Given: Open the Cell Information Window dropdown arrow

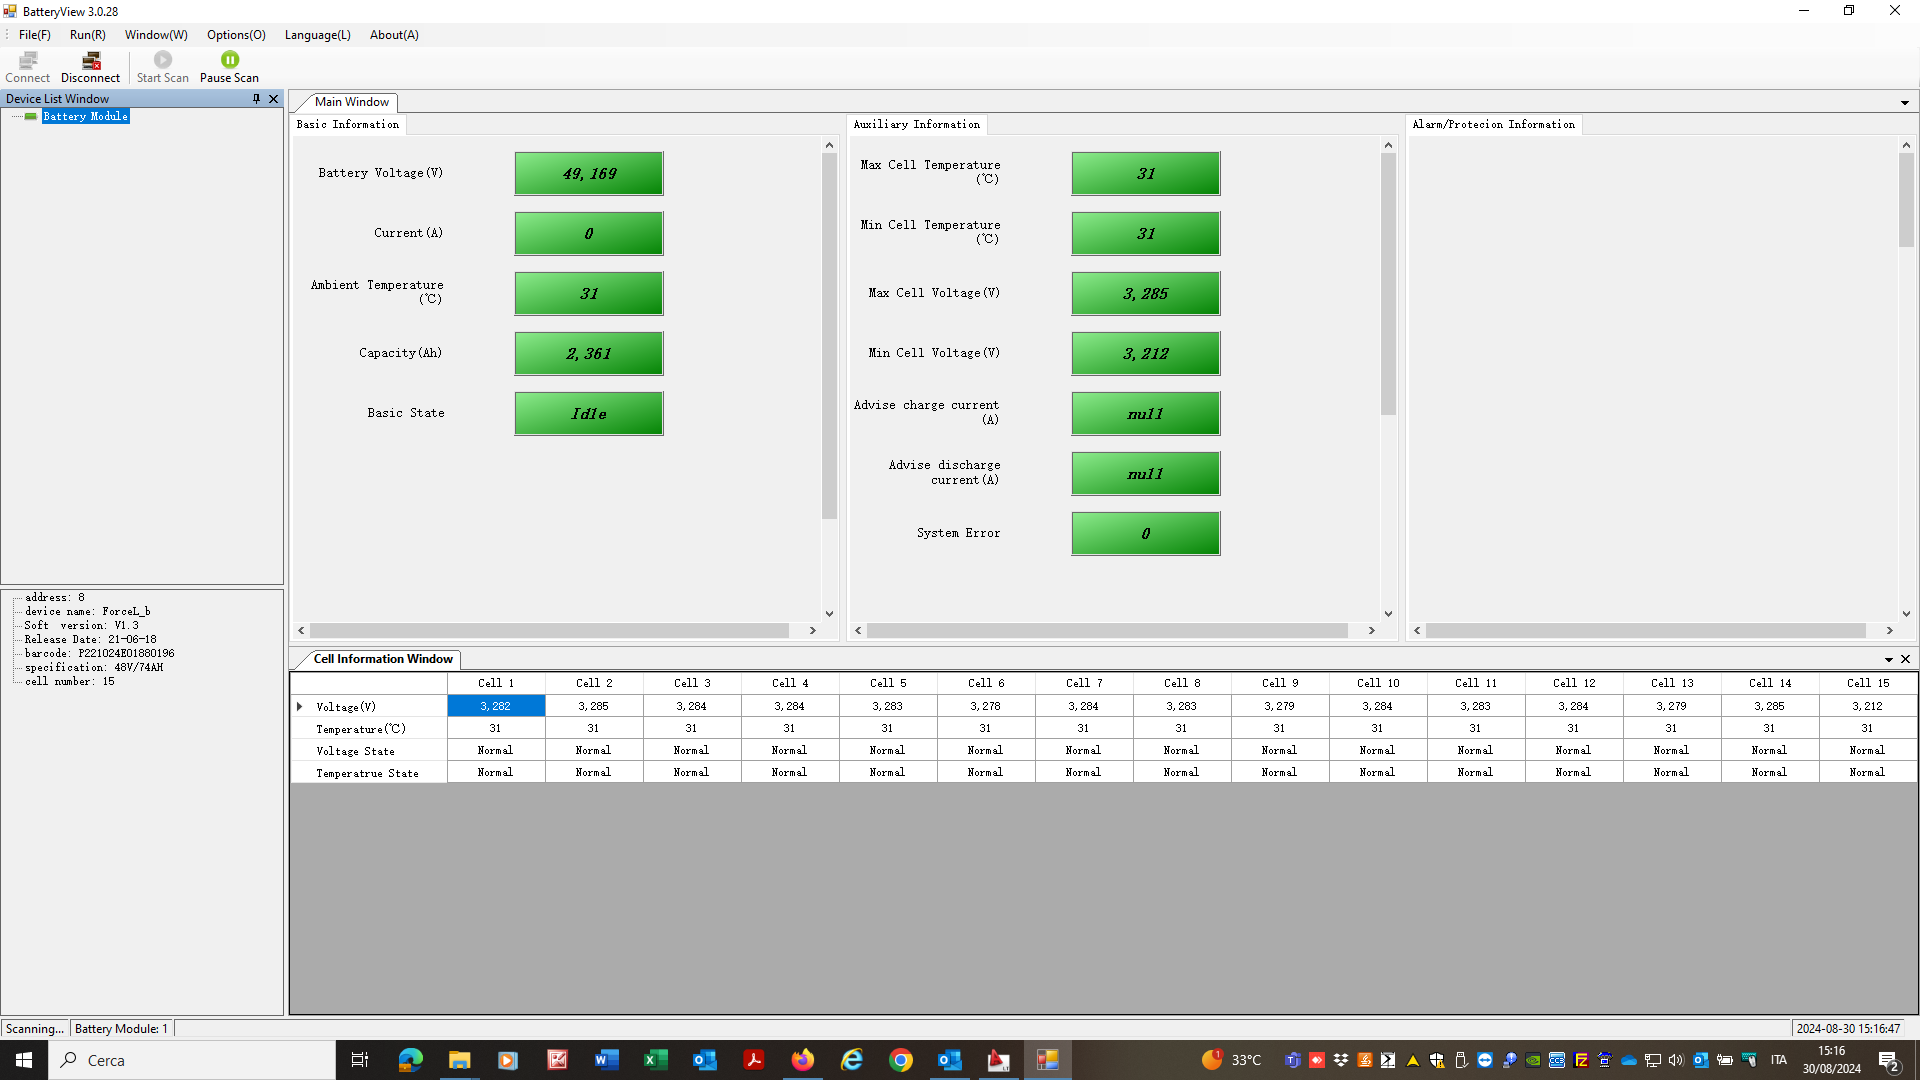Looking at the screenshot, I should click(1888, 660).
